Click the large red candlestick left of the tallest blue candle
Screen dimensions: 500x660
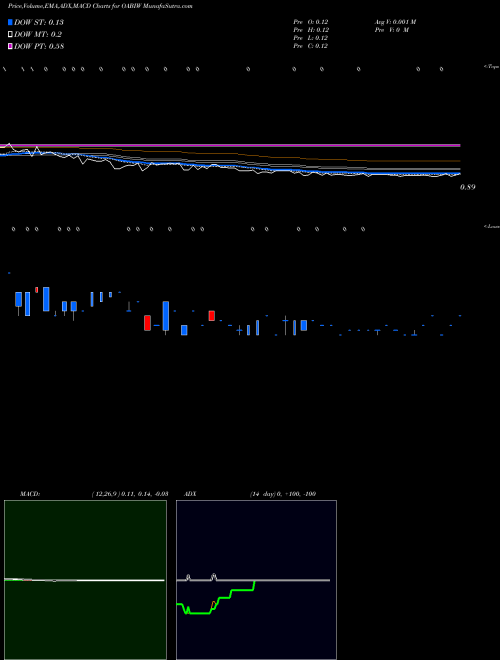(x=147, y=323)
